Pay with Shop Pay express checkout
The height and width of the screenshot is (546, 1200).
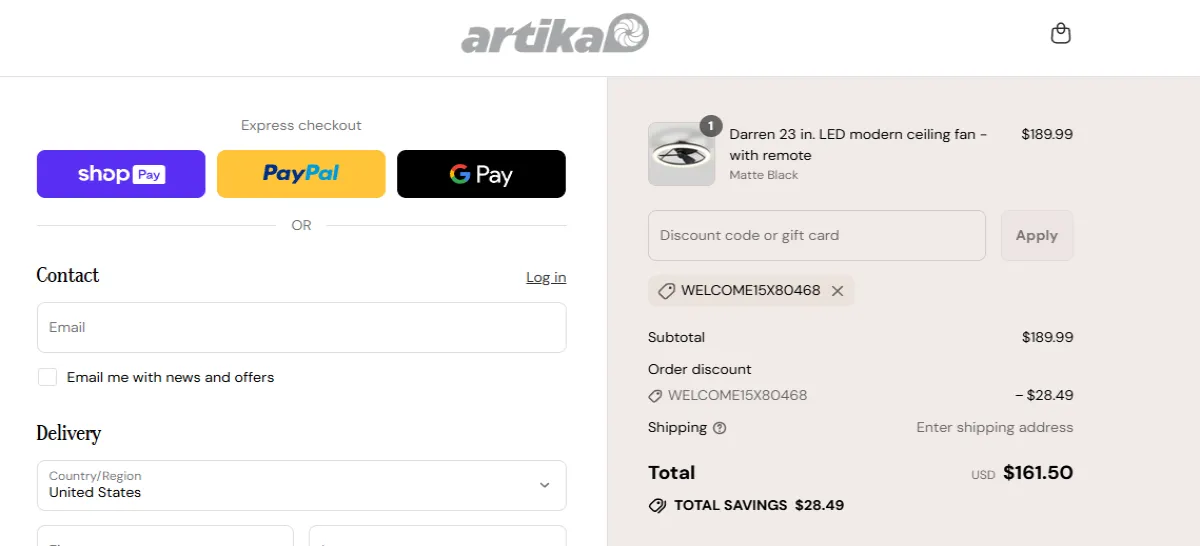point(121,174)
